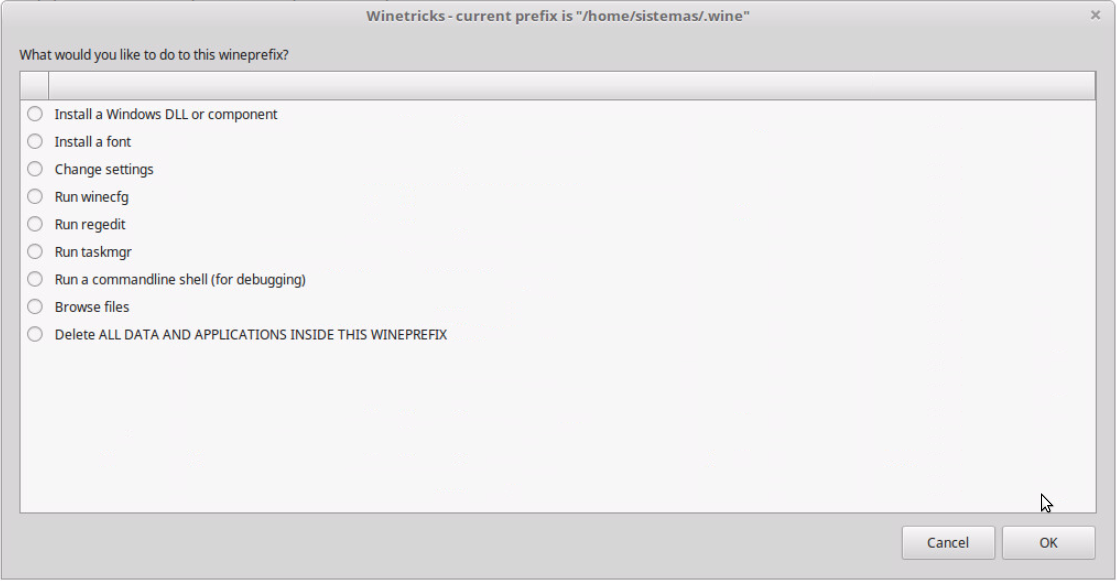Click the OK button
This screenshot has width=1117, height=581.
pyautogui.click(x=1048, y=543)
